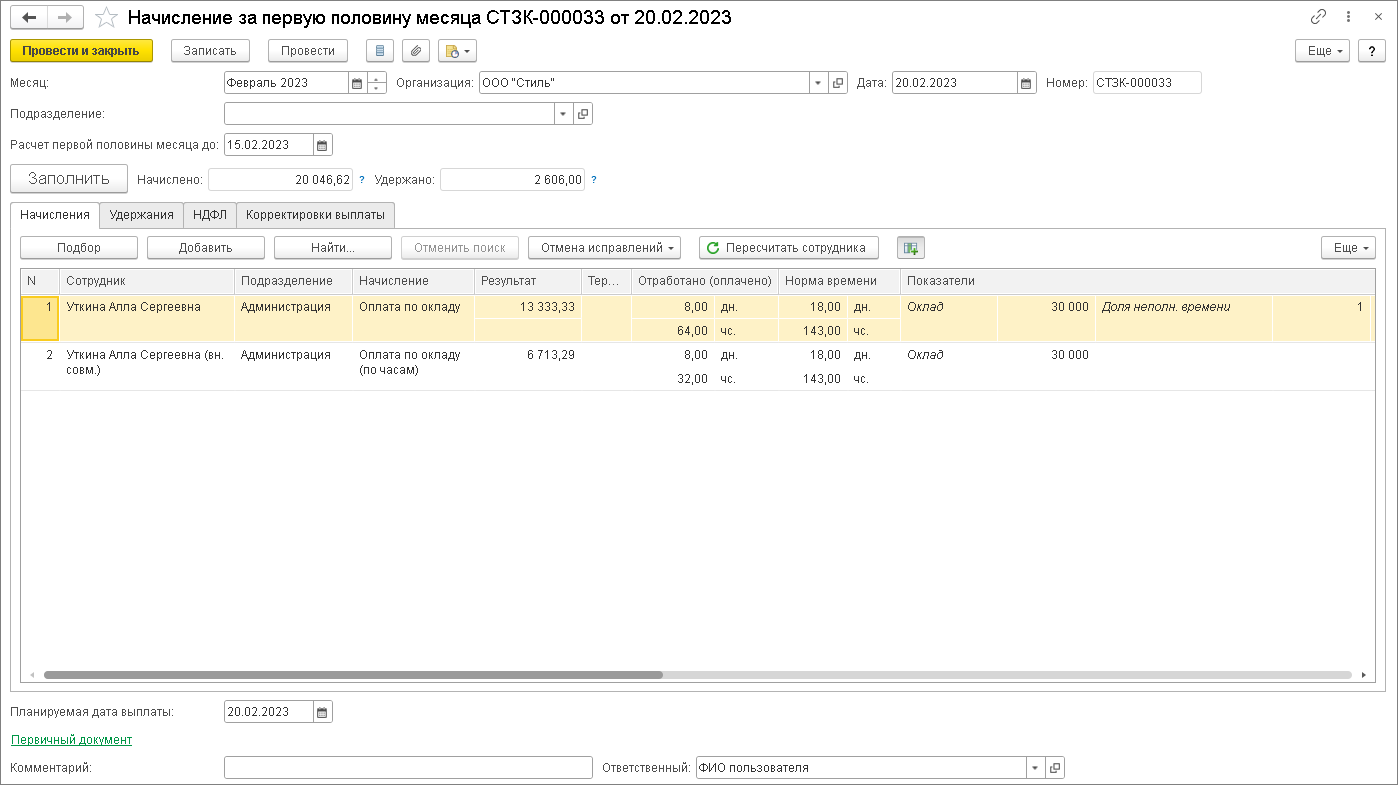Open the window options three-dot menu

(1346, 17)
